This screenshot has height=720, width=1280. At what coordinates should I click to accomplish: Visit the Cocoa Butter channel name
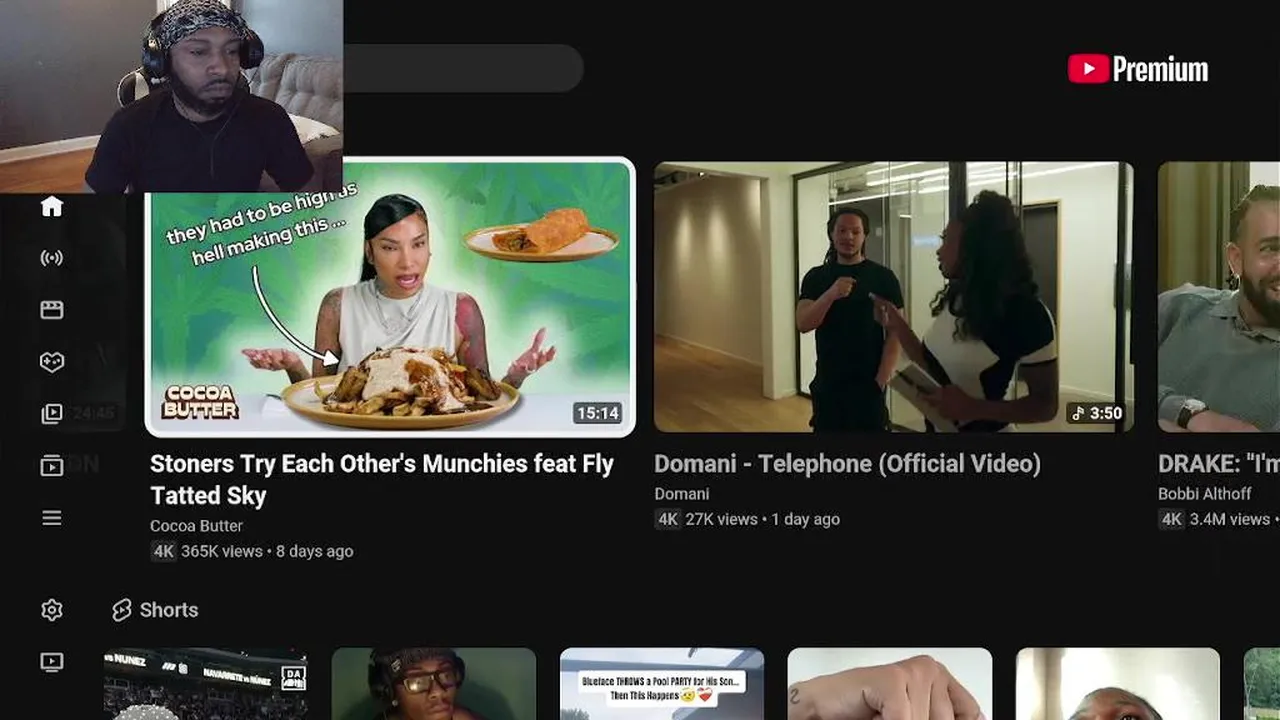click(x=196, y=525)
